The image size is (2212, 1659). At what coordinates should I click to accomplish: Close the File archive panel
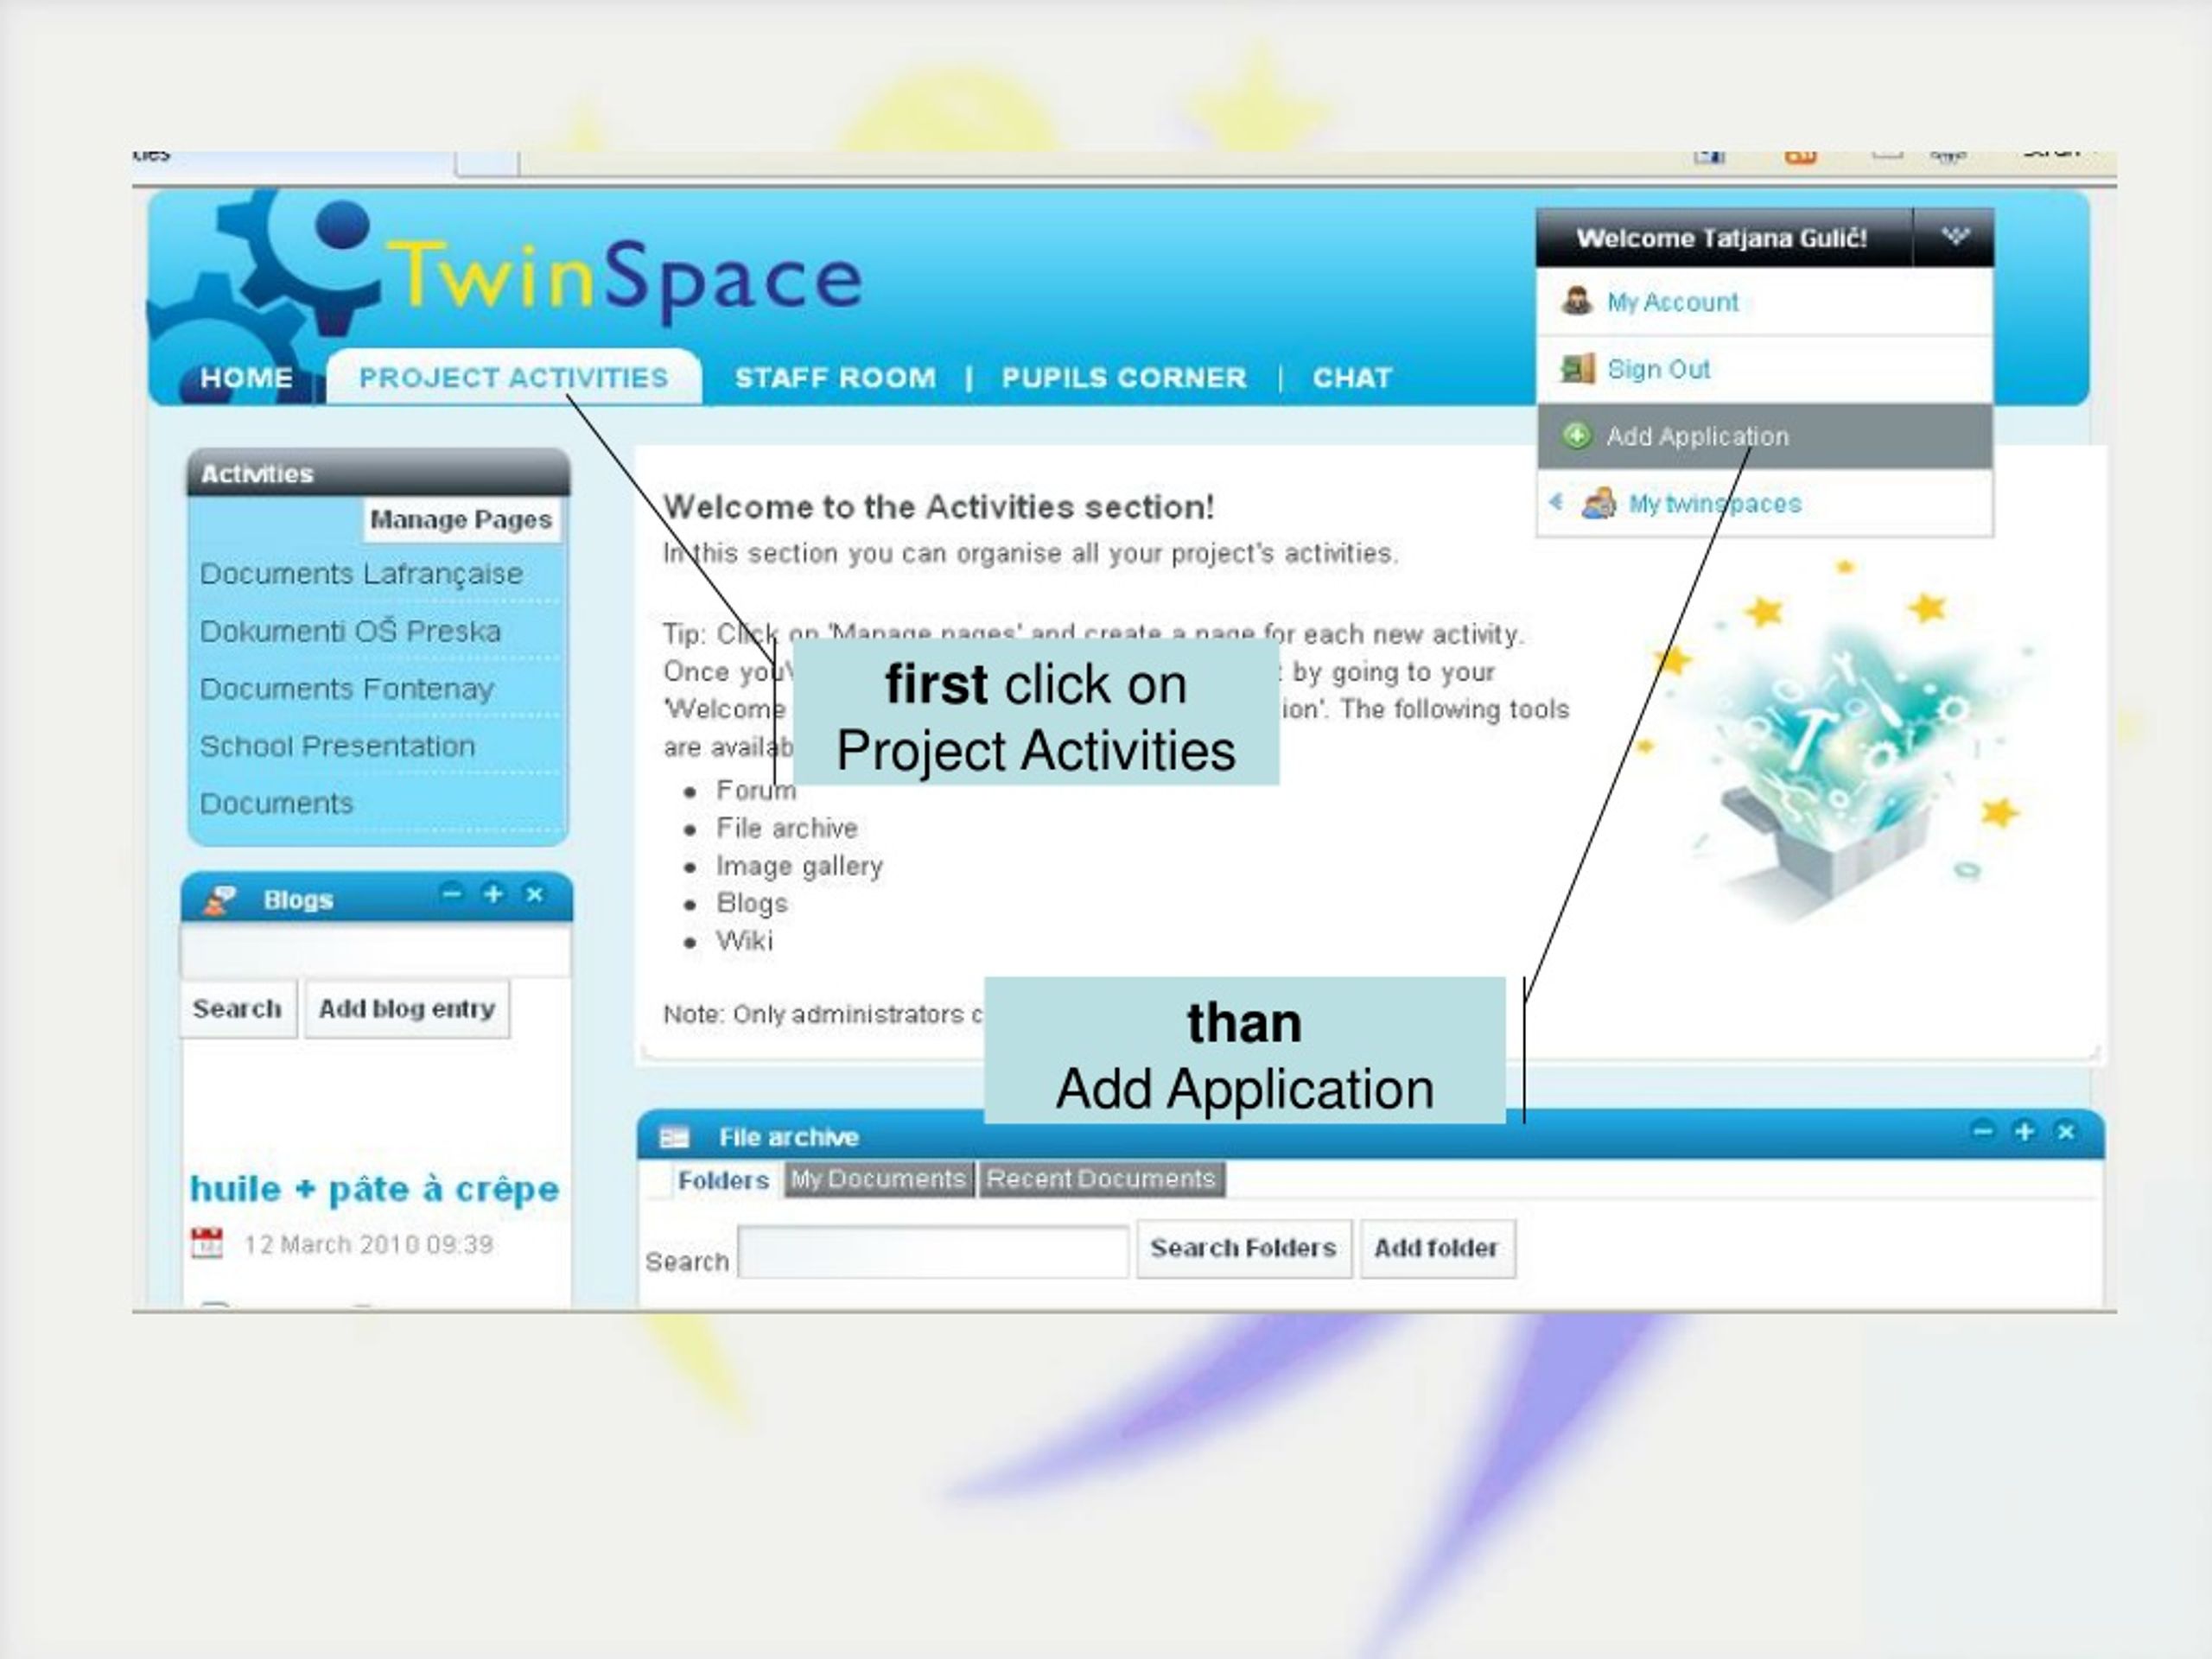2066,1131
